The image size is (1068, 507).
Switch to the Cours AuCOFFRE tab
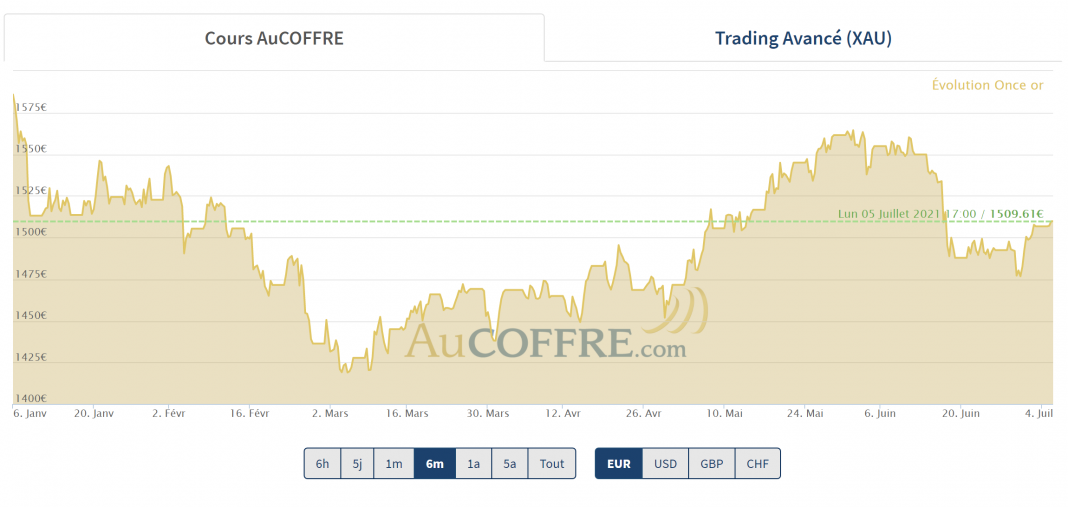(x=274, y=38)
